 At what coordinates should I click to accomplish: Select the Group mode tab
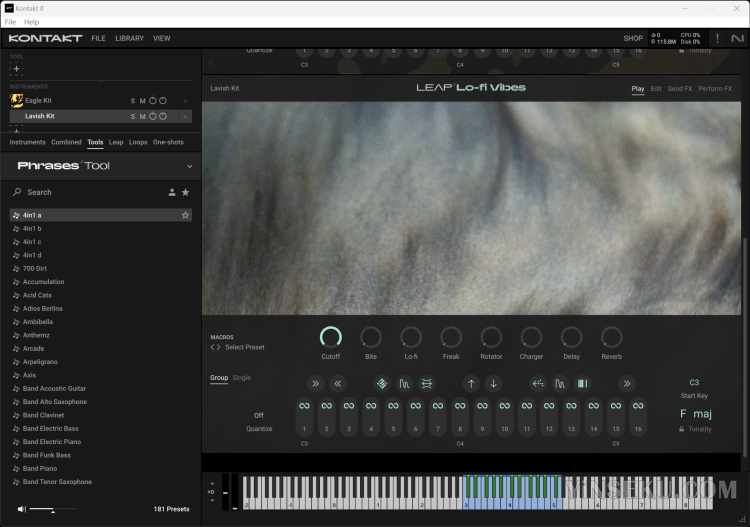click(x=219, y=378)
